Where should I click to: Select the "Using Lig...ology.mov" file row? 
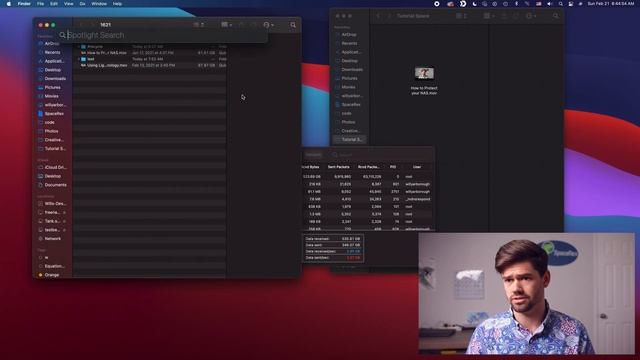[x=150, y=65]
